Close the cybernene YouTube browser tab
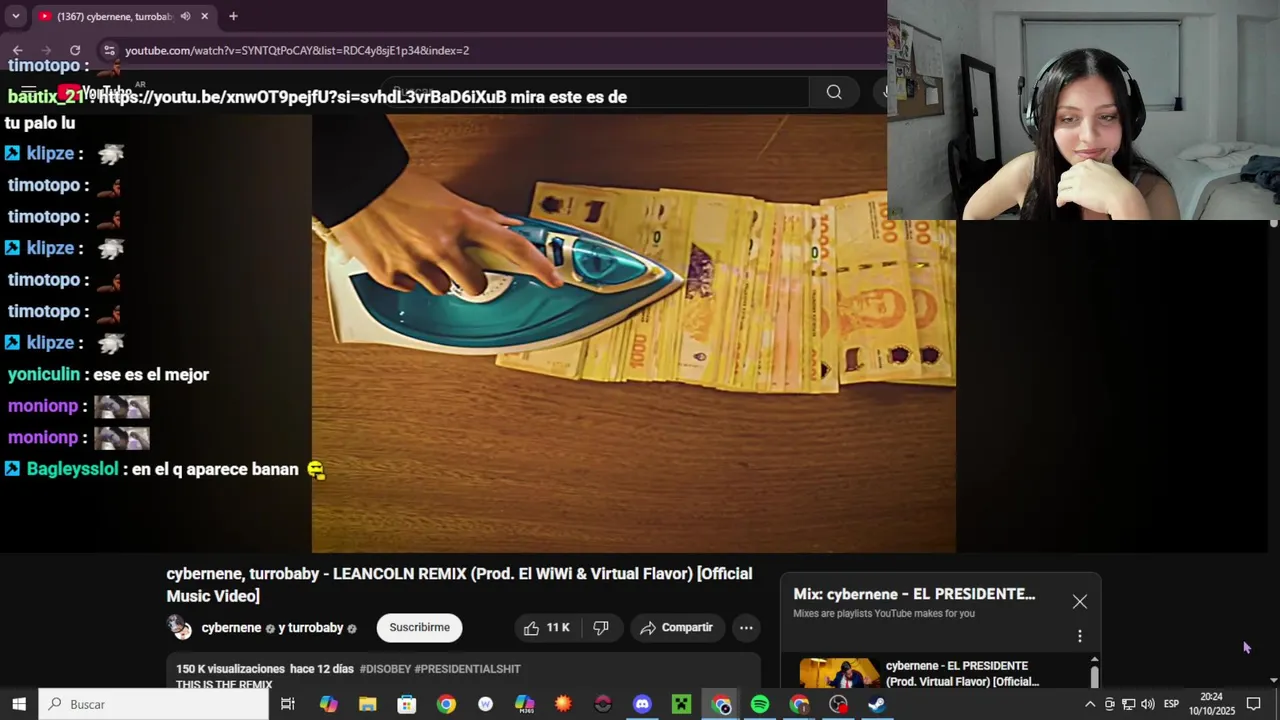1280x720 pixels. click(x=204, y=16)
